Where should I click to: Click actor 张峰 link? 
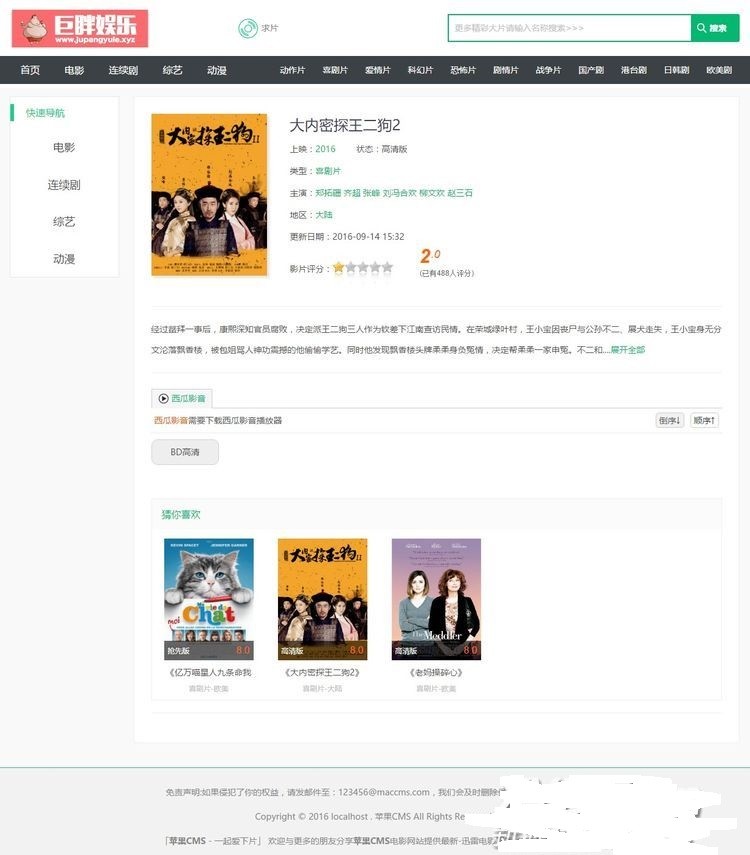tap(371, 192)
